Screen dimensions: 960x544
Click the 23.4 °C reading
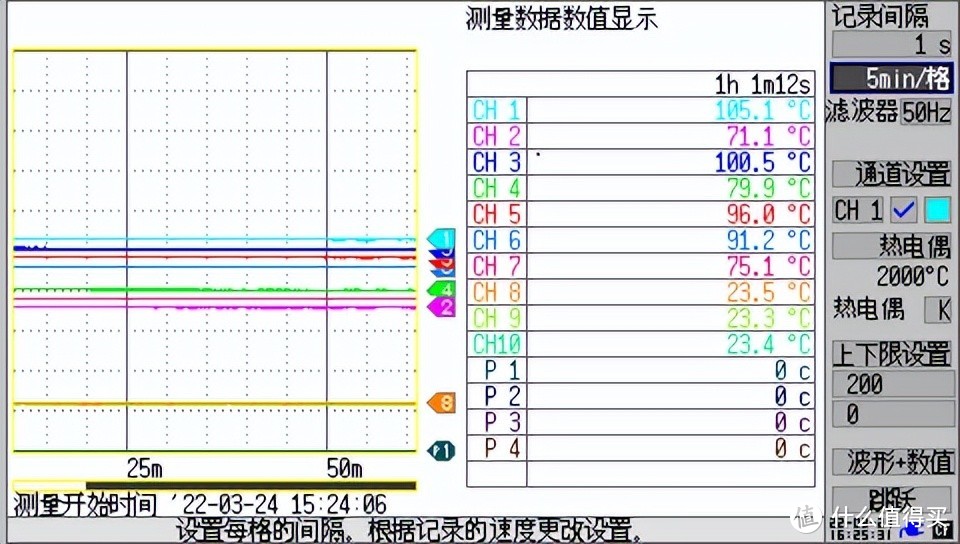pyautogui.click(x=768, y=344)
